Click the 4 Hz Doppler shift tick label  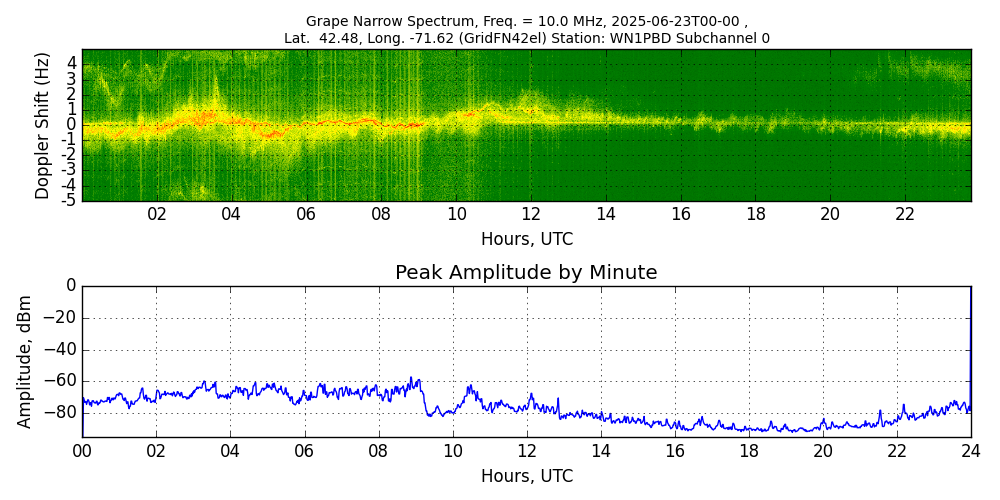tap(72, 62)
